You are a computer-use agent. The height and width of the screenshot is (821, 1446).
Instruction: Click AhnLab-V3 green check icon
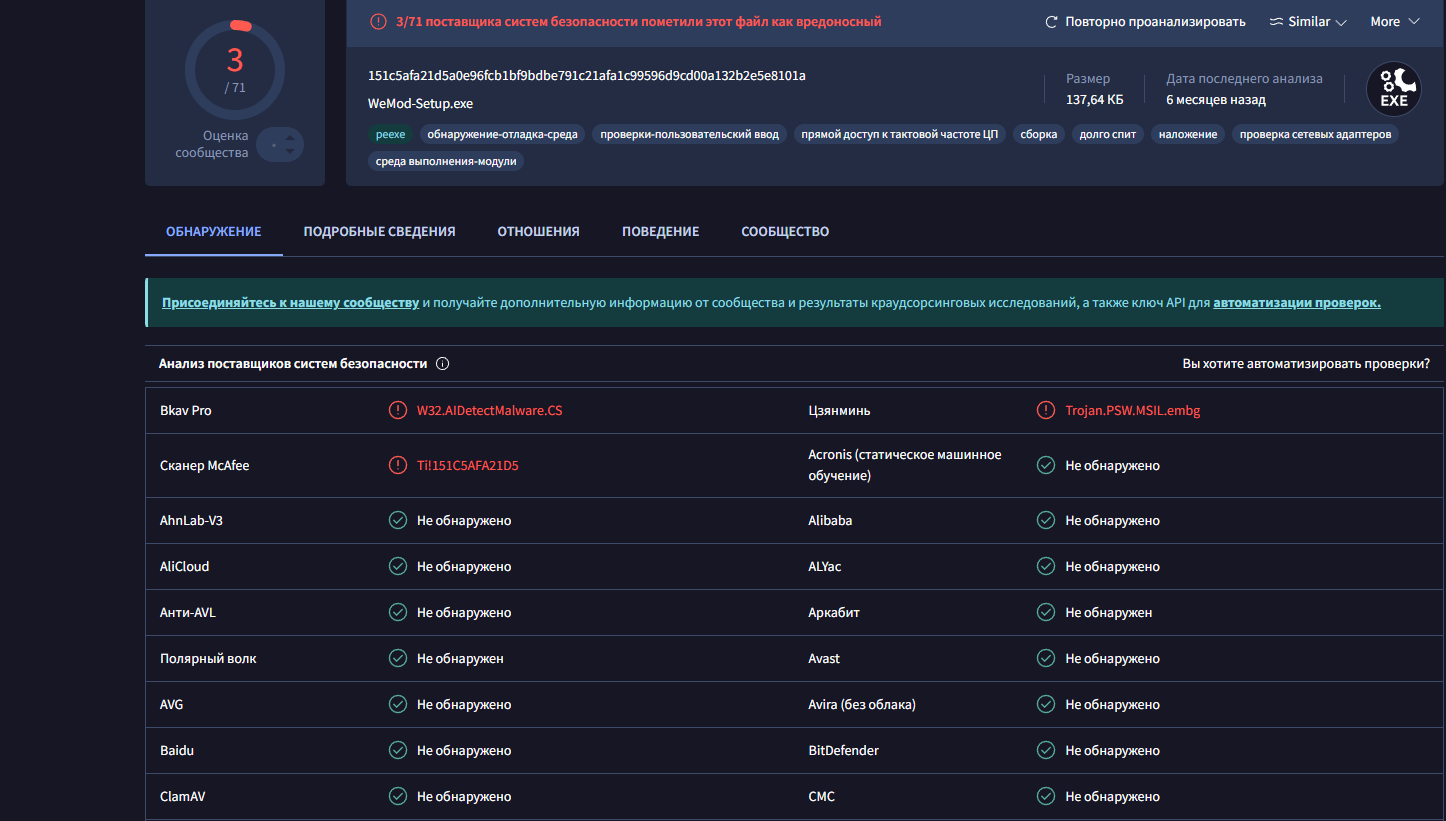coord(397,520)
